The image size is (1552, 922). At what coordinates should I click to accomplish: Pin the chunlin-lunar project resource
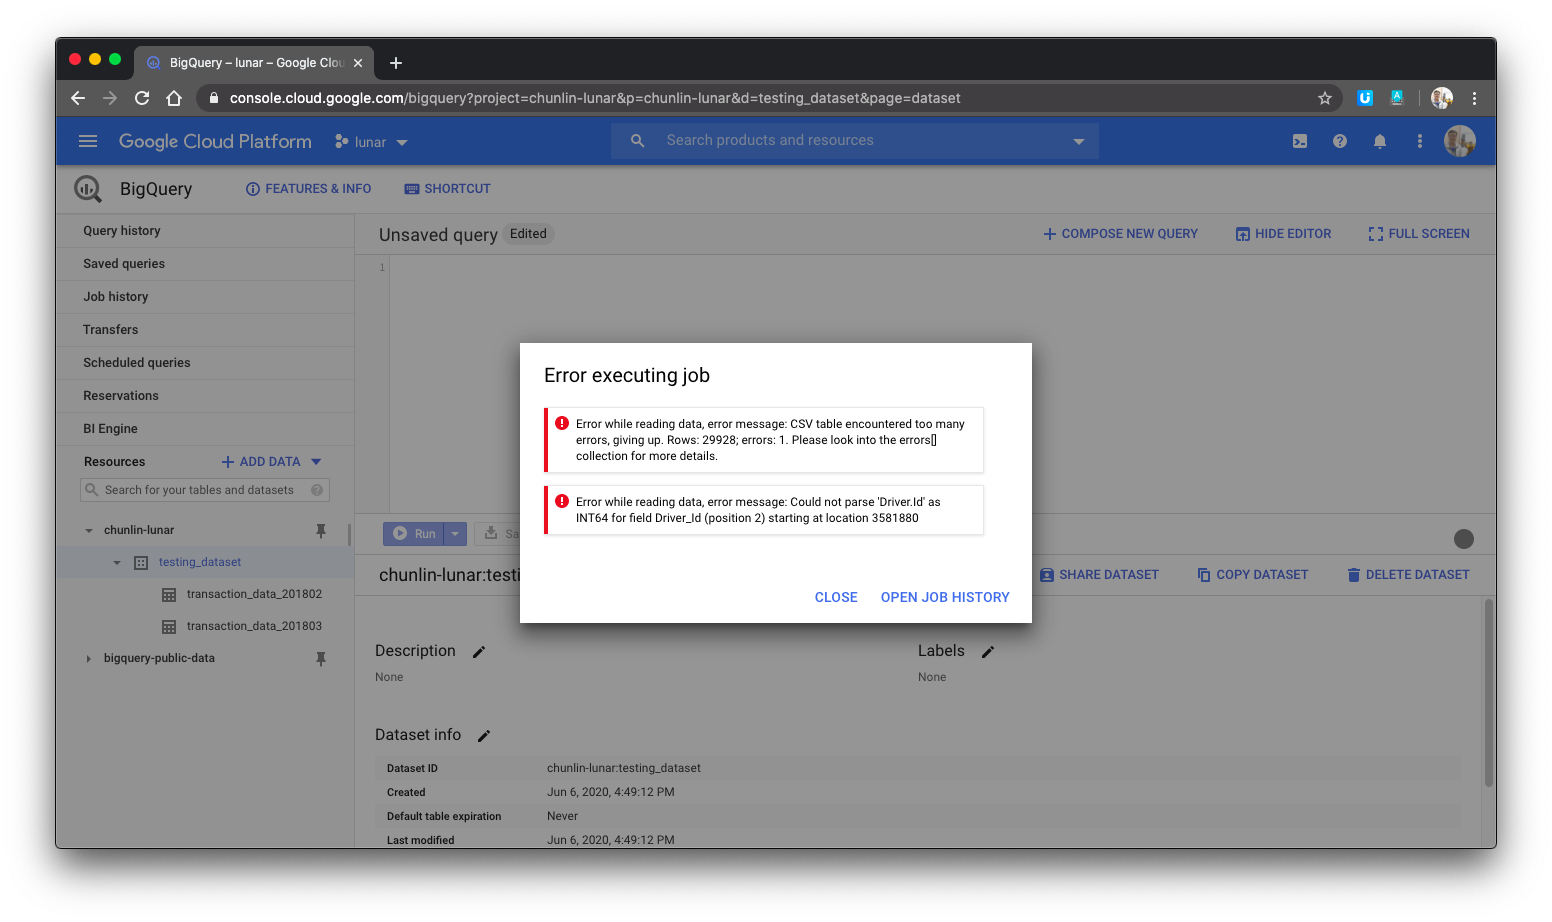321,531
